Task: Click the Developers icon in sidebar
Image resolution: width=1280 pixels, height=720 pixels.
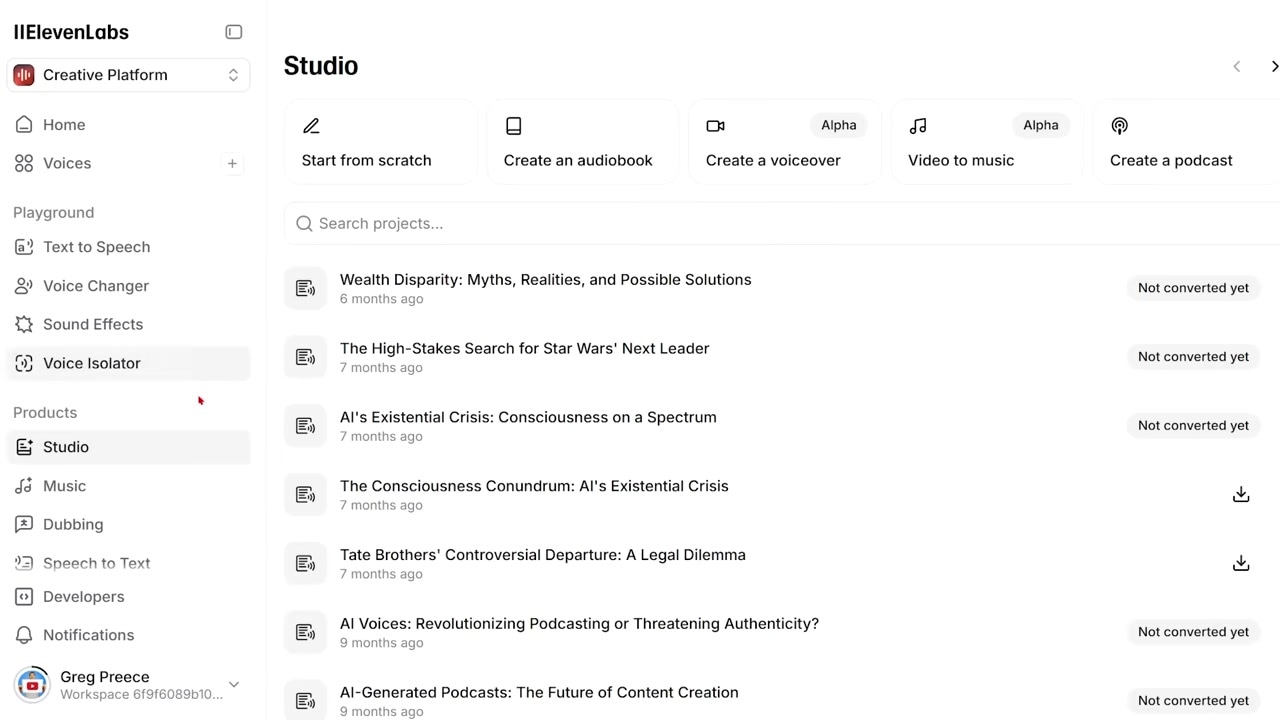Action: (24, 597)
